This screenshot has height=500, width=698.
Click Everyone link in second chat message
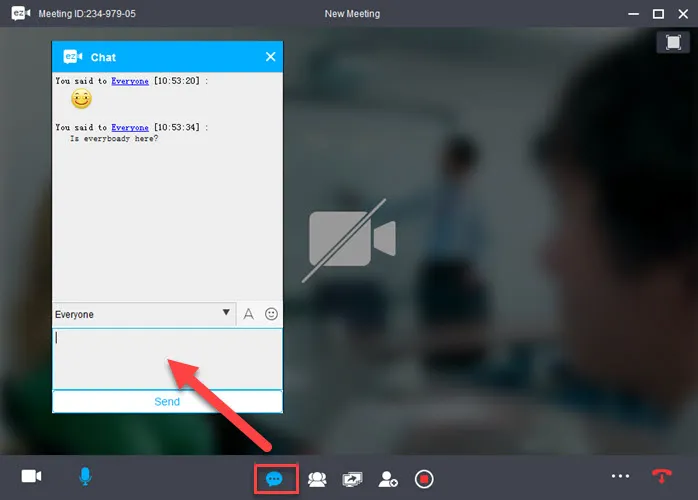pos(130,127)
